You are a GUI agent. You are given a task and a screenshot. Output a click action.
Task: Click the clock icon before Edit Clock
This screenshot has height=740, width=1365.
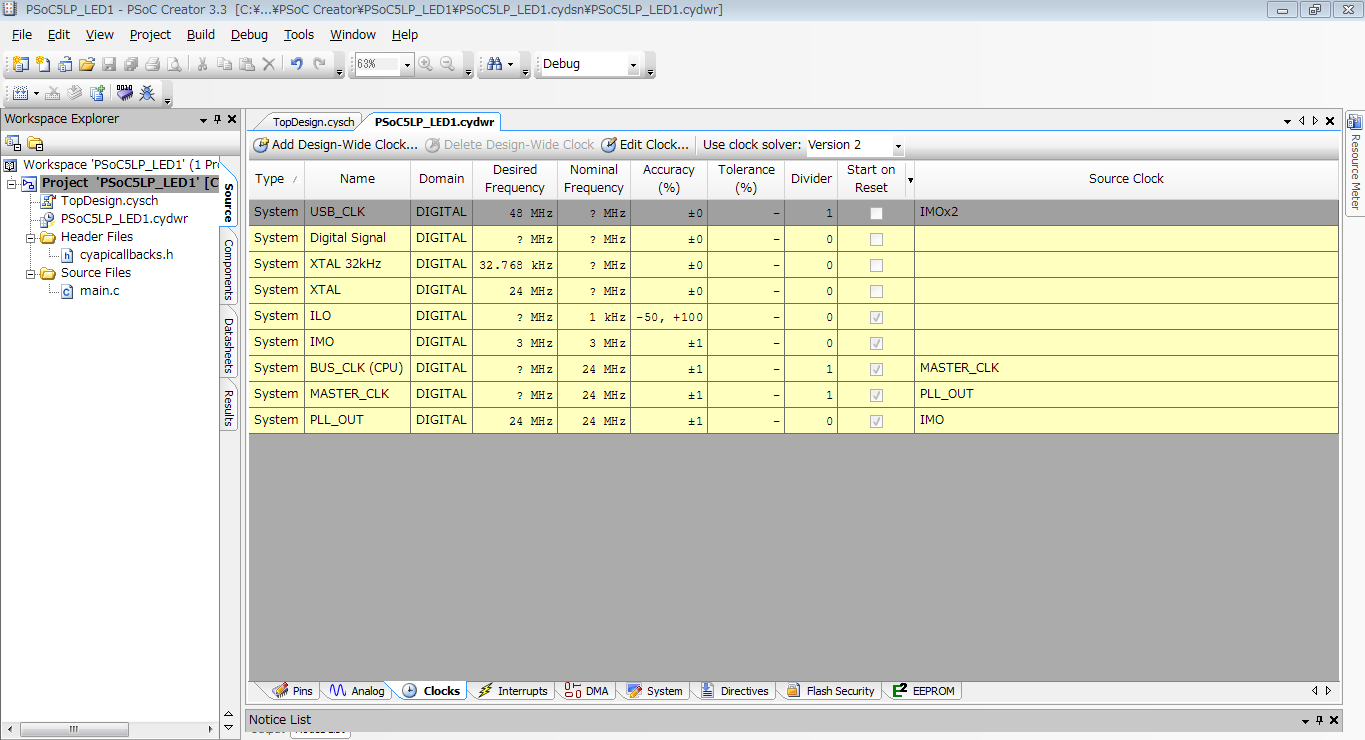pyautogui.click(x=609, y=145)
